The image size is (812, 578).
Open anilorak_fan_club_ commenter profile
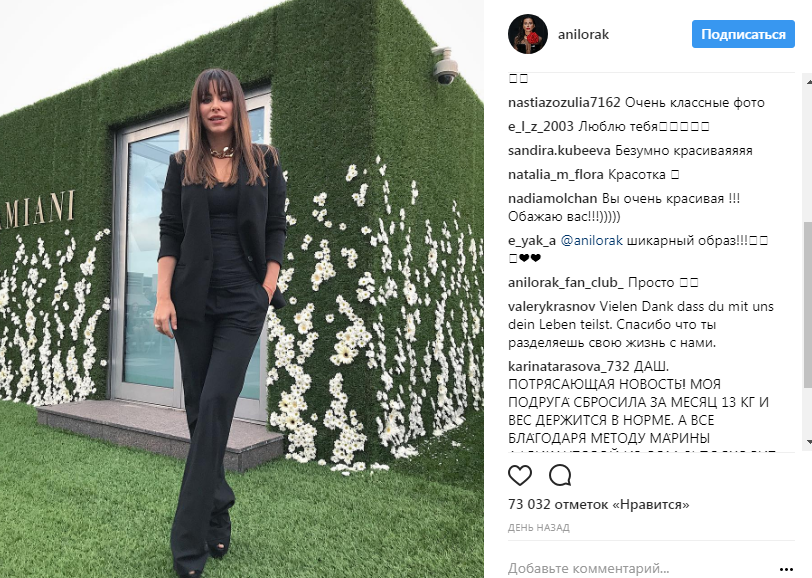tap(566, 283)
